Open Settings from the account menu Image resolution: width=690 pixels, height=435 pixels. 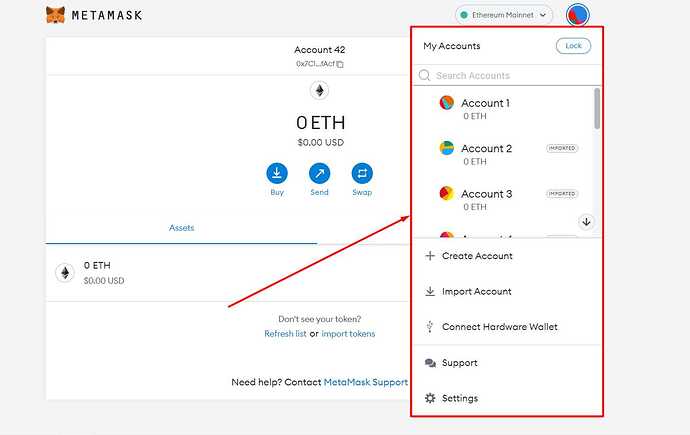pos(506,398)
